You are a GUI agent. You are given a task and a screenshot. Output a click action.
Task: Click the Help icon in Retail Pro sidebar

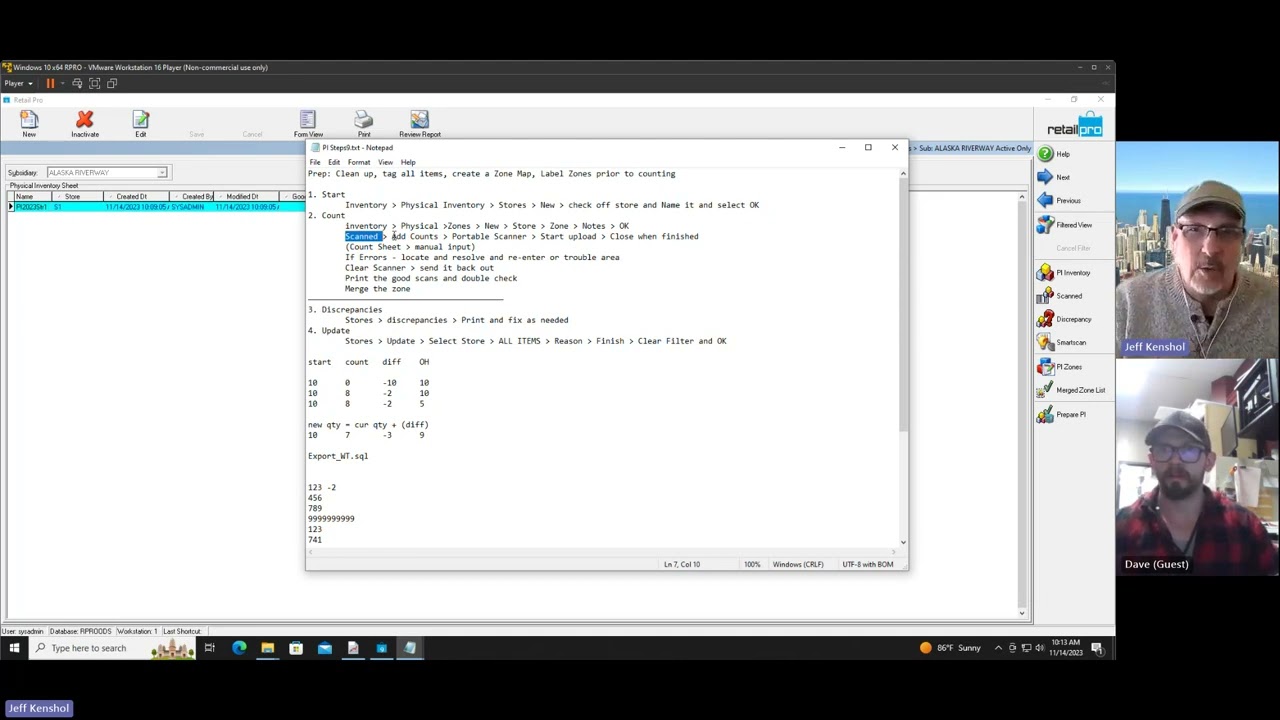tap(1054, 154)
